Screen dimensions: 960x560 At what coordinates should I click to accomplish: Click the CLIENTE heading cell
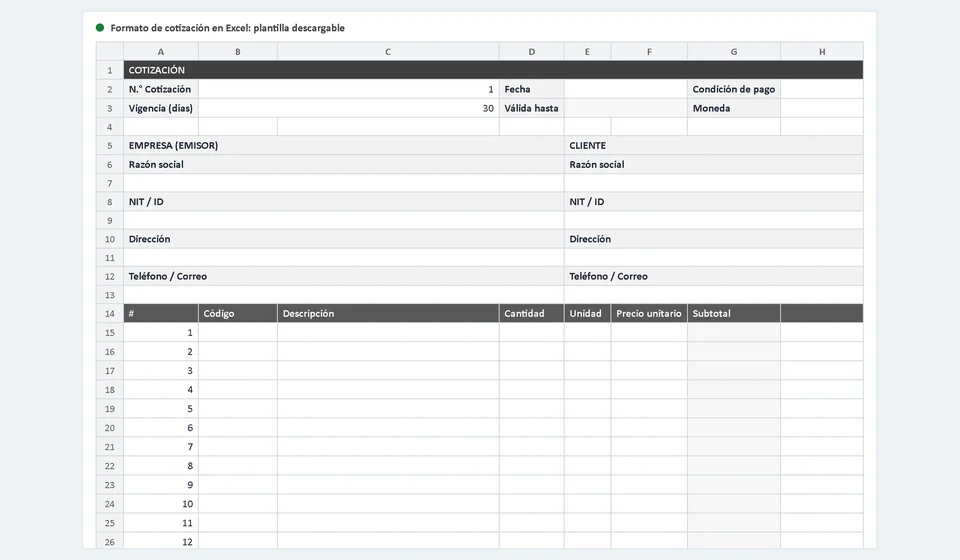pyautogui.click(x=714, y=146)
